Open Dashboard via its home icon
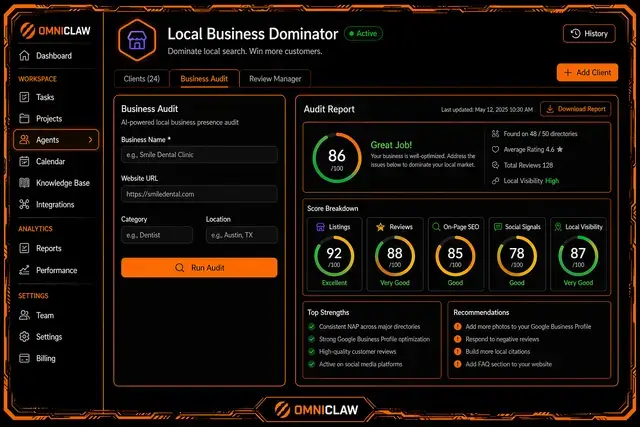This screenshot has width=640, height=427. 24,56
